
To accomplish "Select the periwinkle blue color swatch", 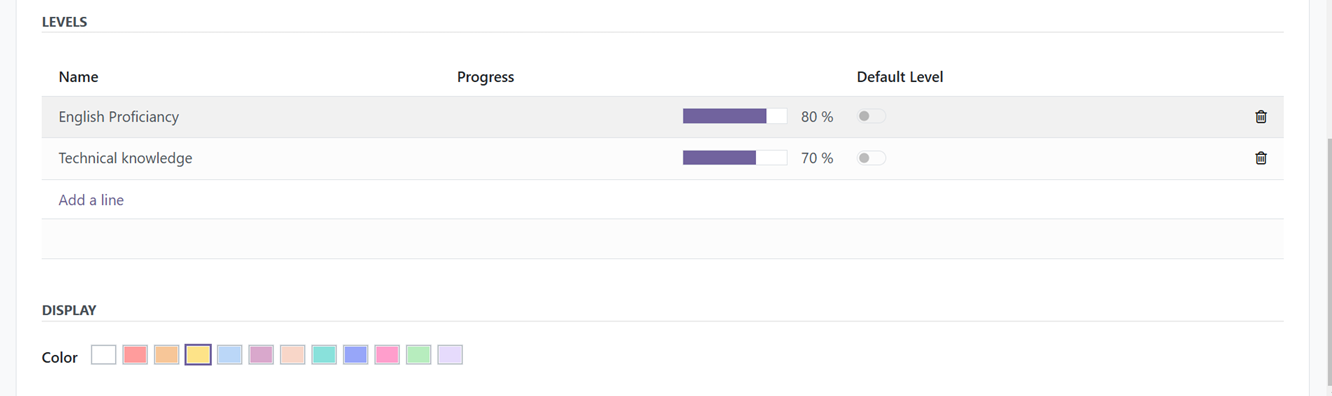I will [x=356, y=355].
